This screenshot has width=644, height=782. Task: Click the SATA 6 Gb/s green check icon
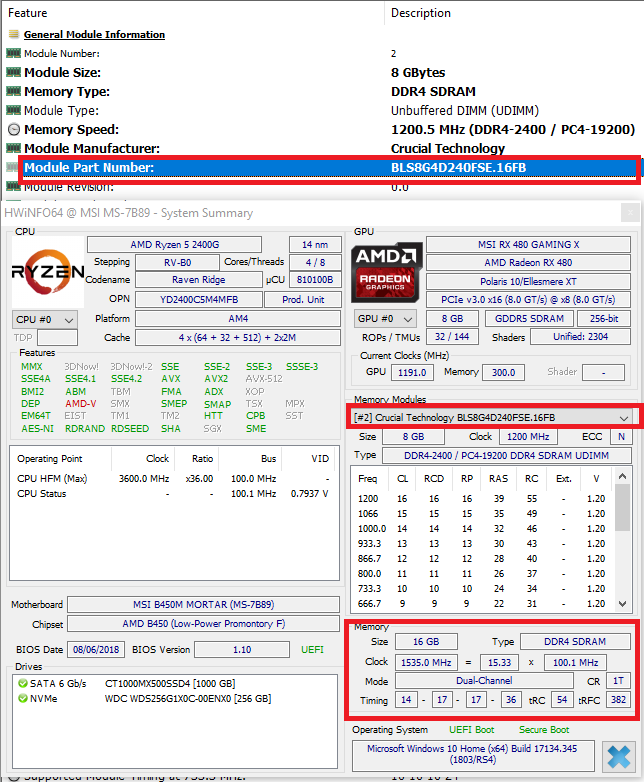click(22, 683)
